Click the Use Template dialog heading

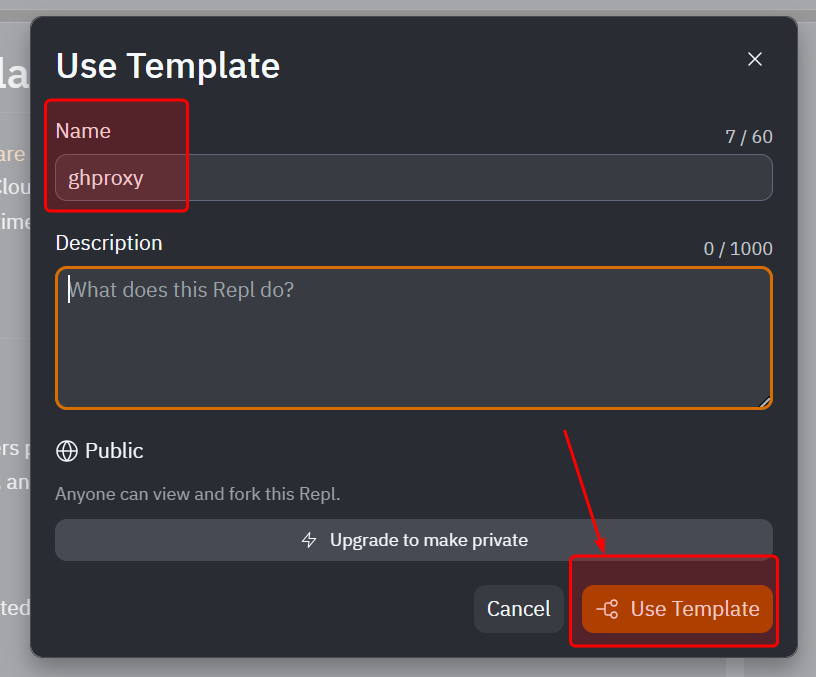(168, 66)
